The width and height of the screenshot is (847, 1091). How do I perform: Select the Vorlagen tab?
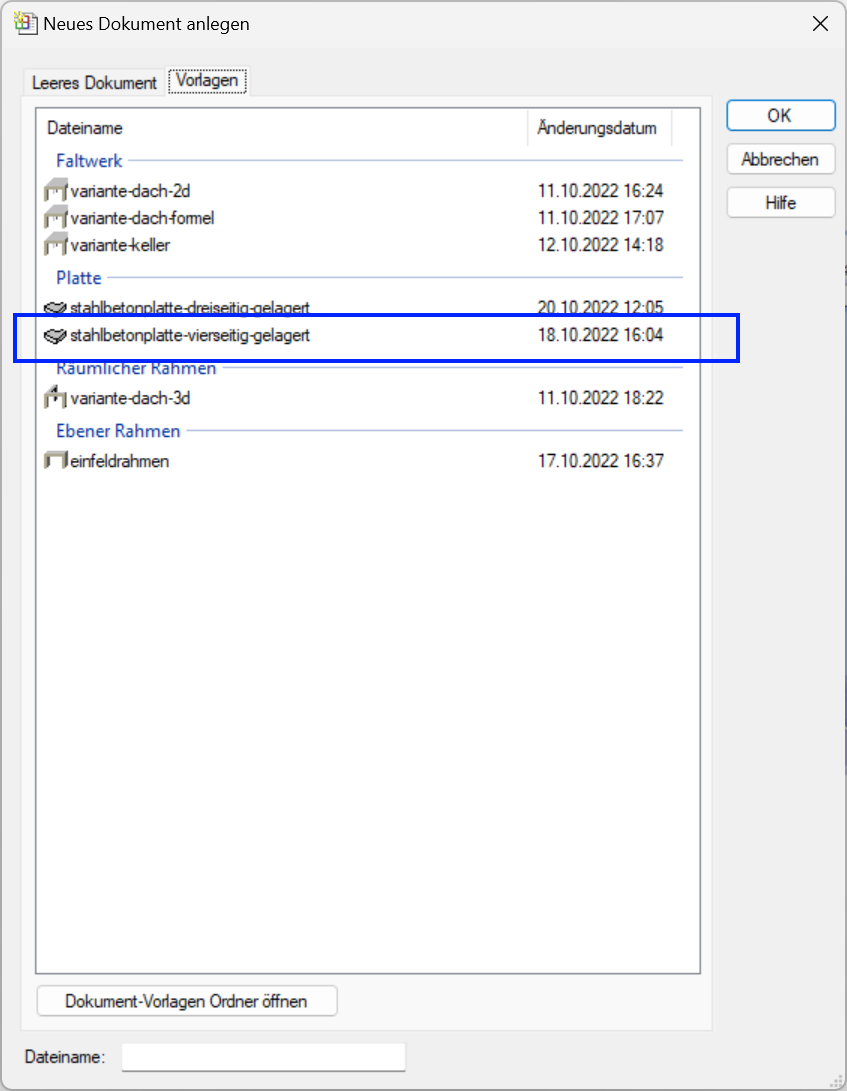pos(207,81)
